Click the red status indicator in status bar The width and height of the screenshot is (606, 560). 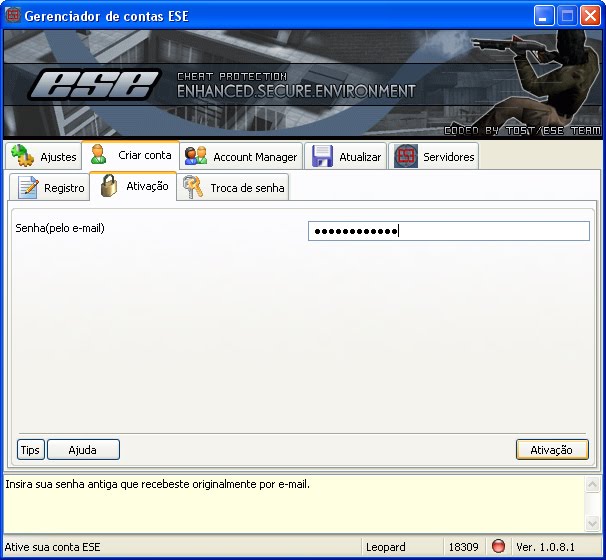tap(498, 547)
